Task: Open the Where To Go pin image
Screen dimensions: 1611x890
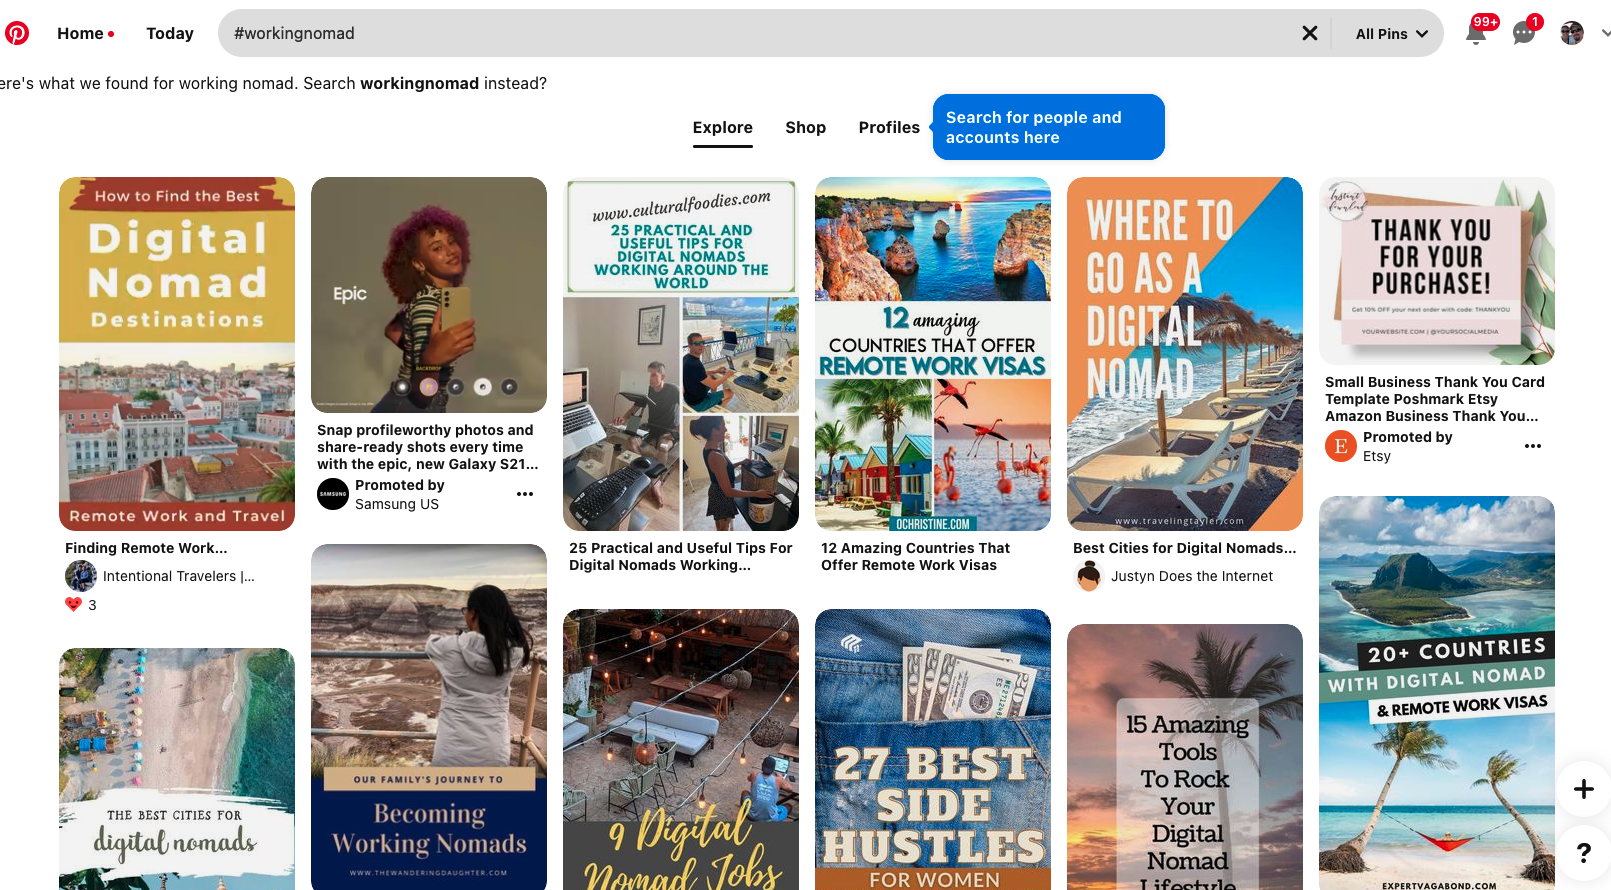Action: coord(1185,354)
